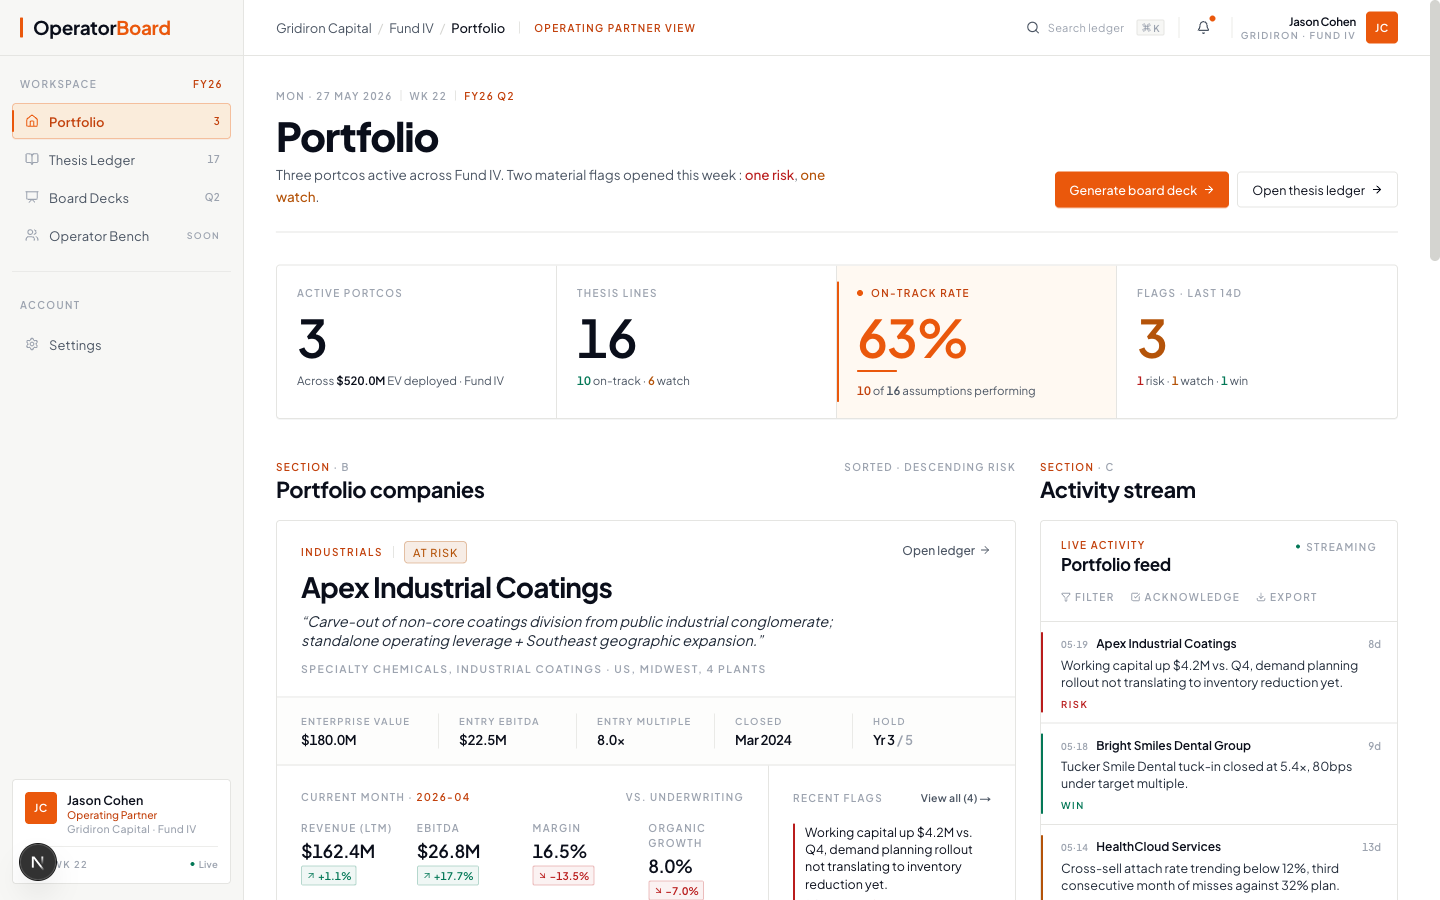Click the Apex Industrial Coatings title
This screenshot has height=900, width=1440.
coord(456,588)
